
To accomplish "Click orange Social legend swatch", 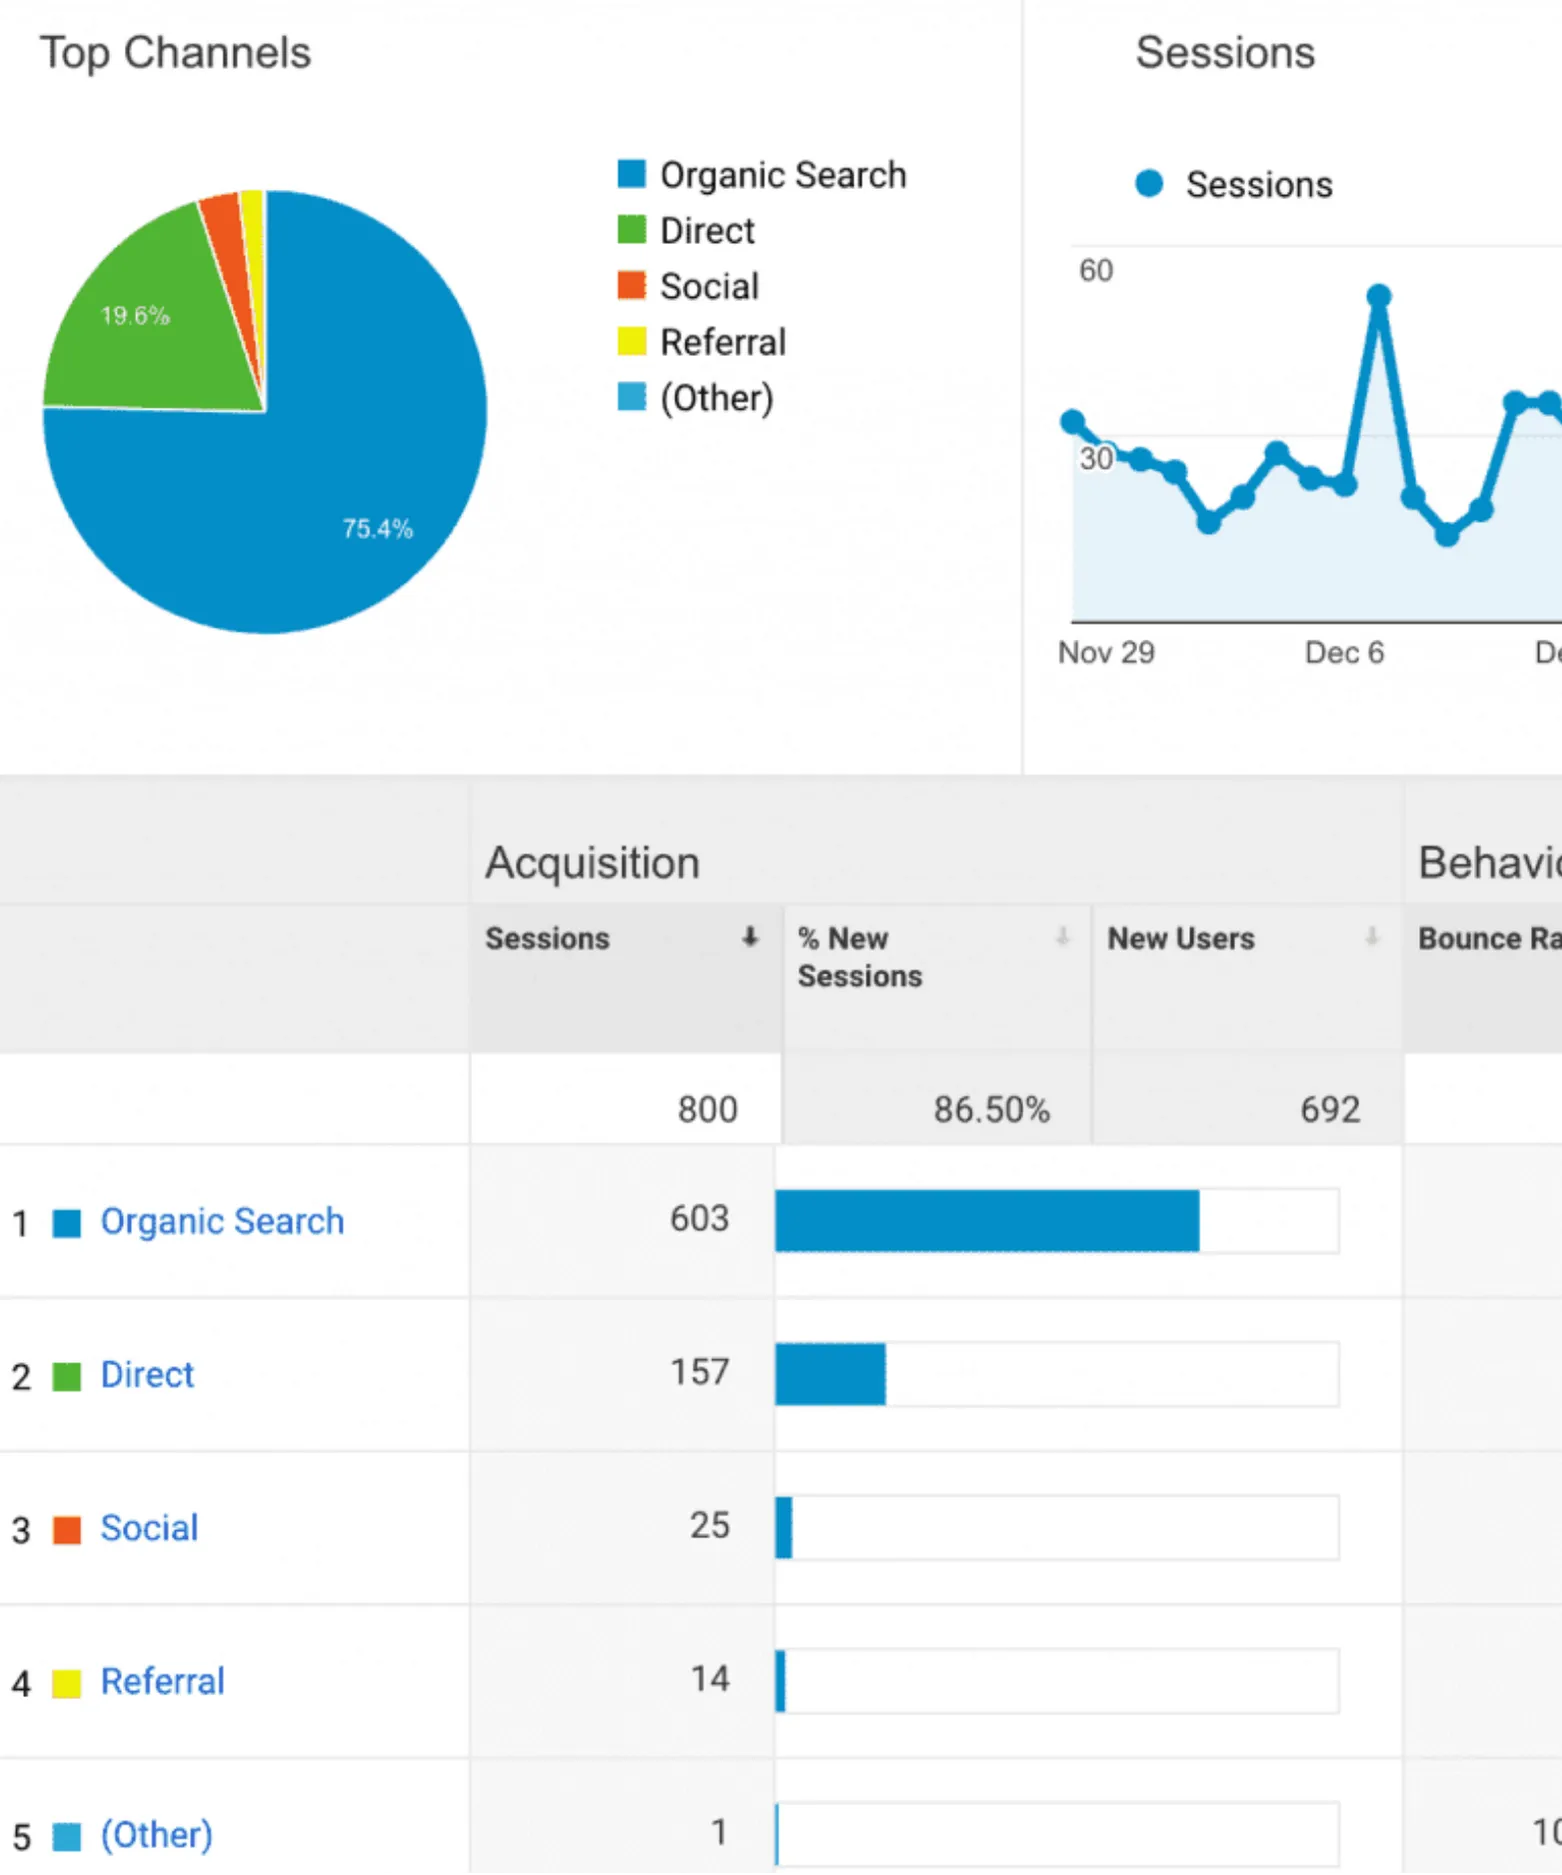I will [631, 286].
